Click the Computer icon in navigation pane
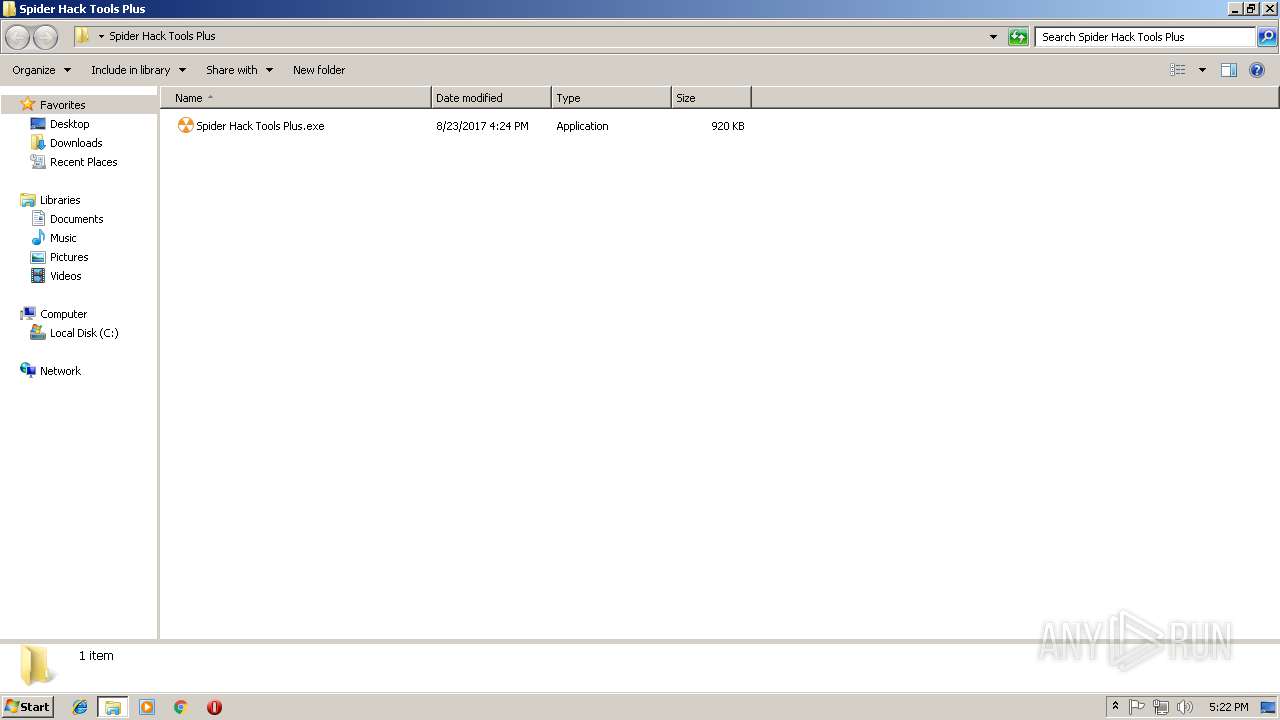 point(28,314)
